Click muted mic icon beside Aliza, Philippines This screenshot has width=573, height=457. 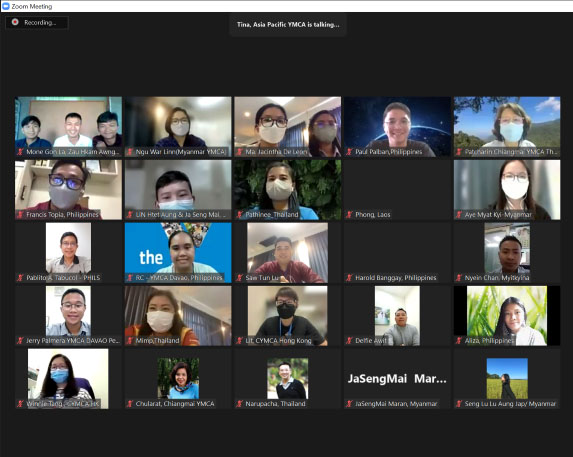tap(459, 340)
